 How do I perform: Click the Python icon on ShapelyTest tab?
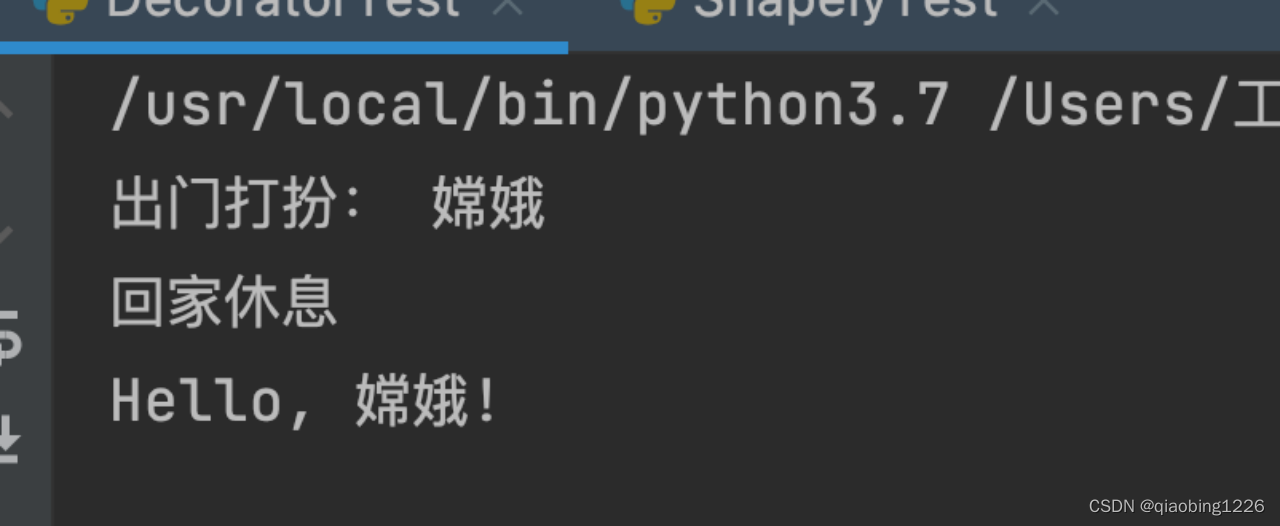tap(648, 10)
